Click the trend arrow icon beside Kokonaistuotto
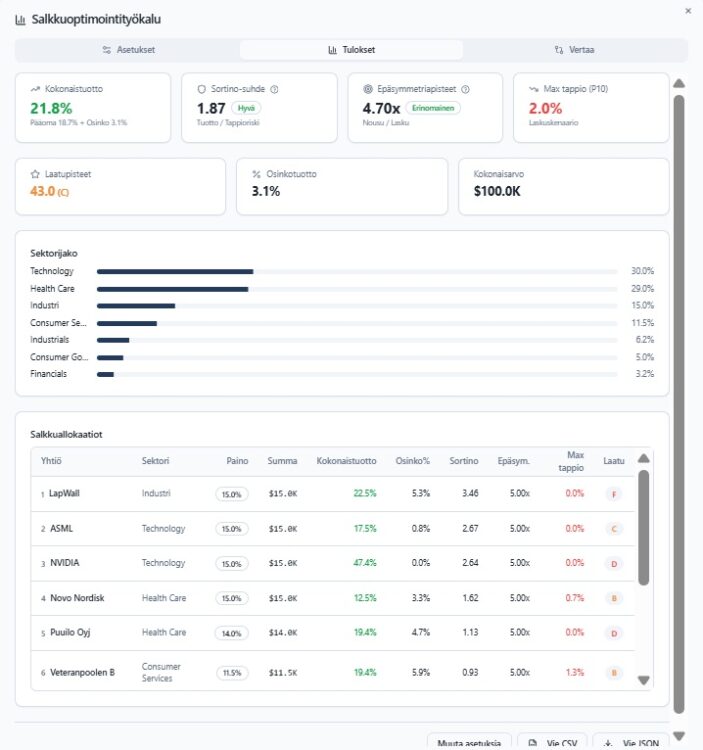 35,89
